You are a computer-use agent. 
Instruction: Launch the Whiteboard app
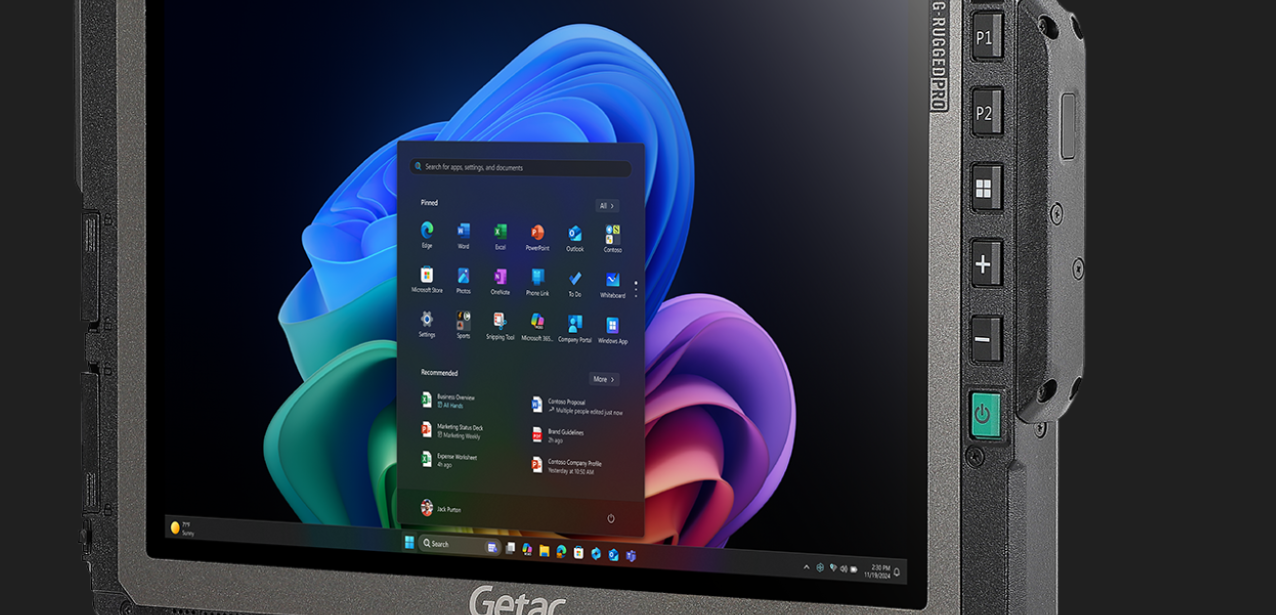[613, 285]
